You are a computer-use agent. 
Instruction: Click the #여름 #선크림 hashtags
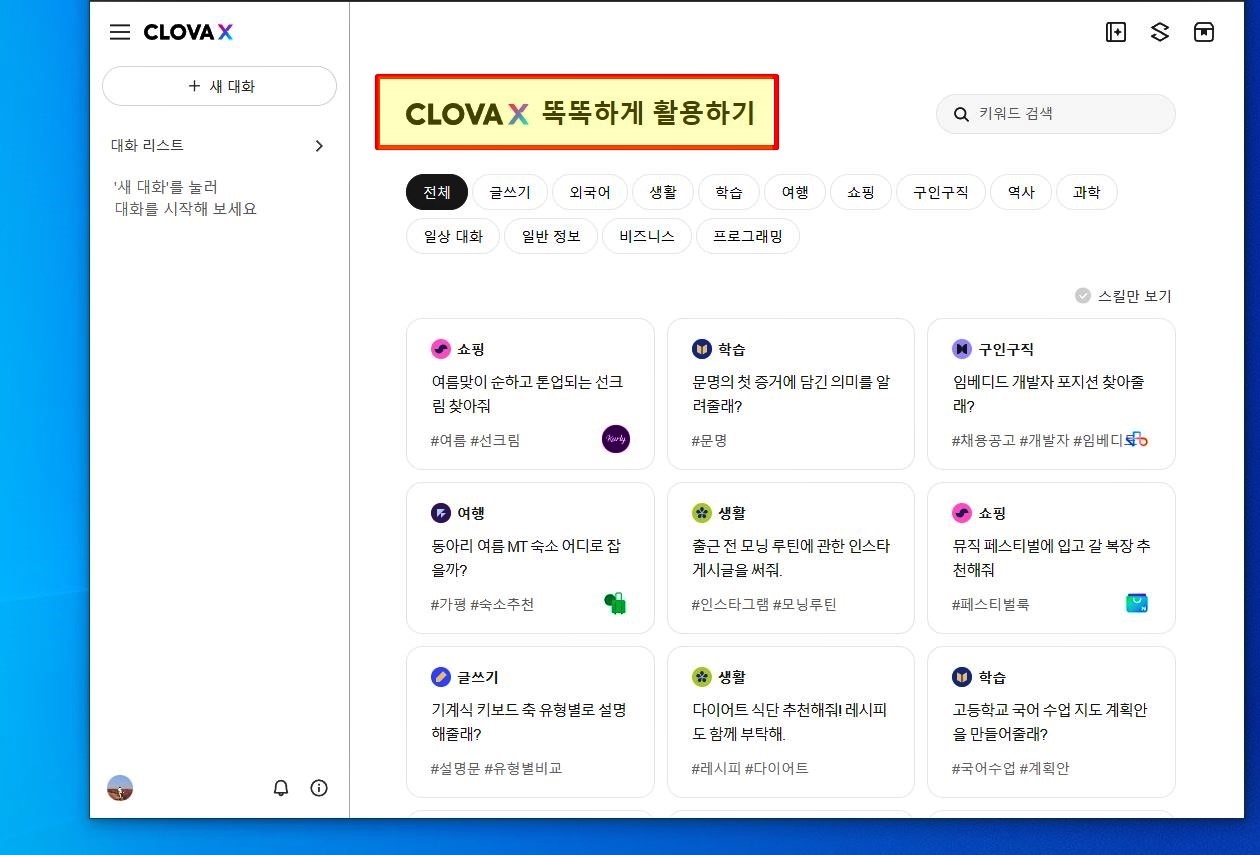(x=475, y=440)
